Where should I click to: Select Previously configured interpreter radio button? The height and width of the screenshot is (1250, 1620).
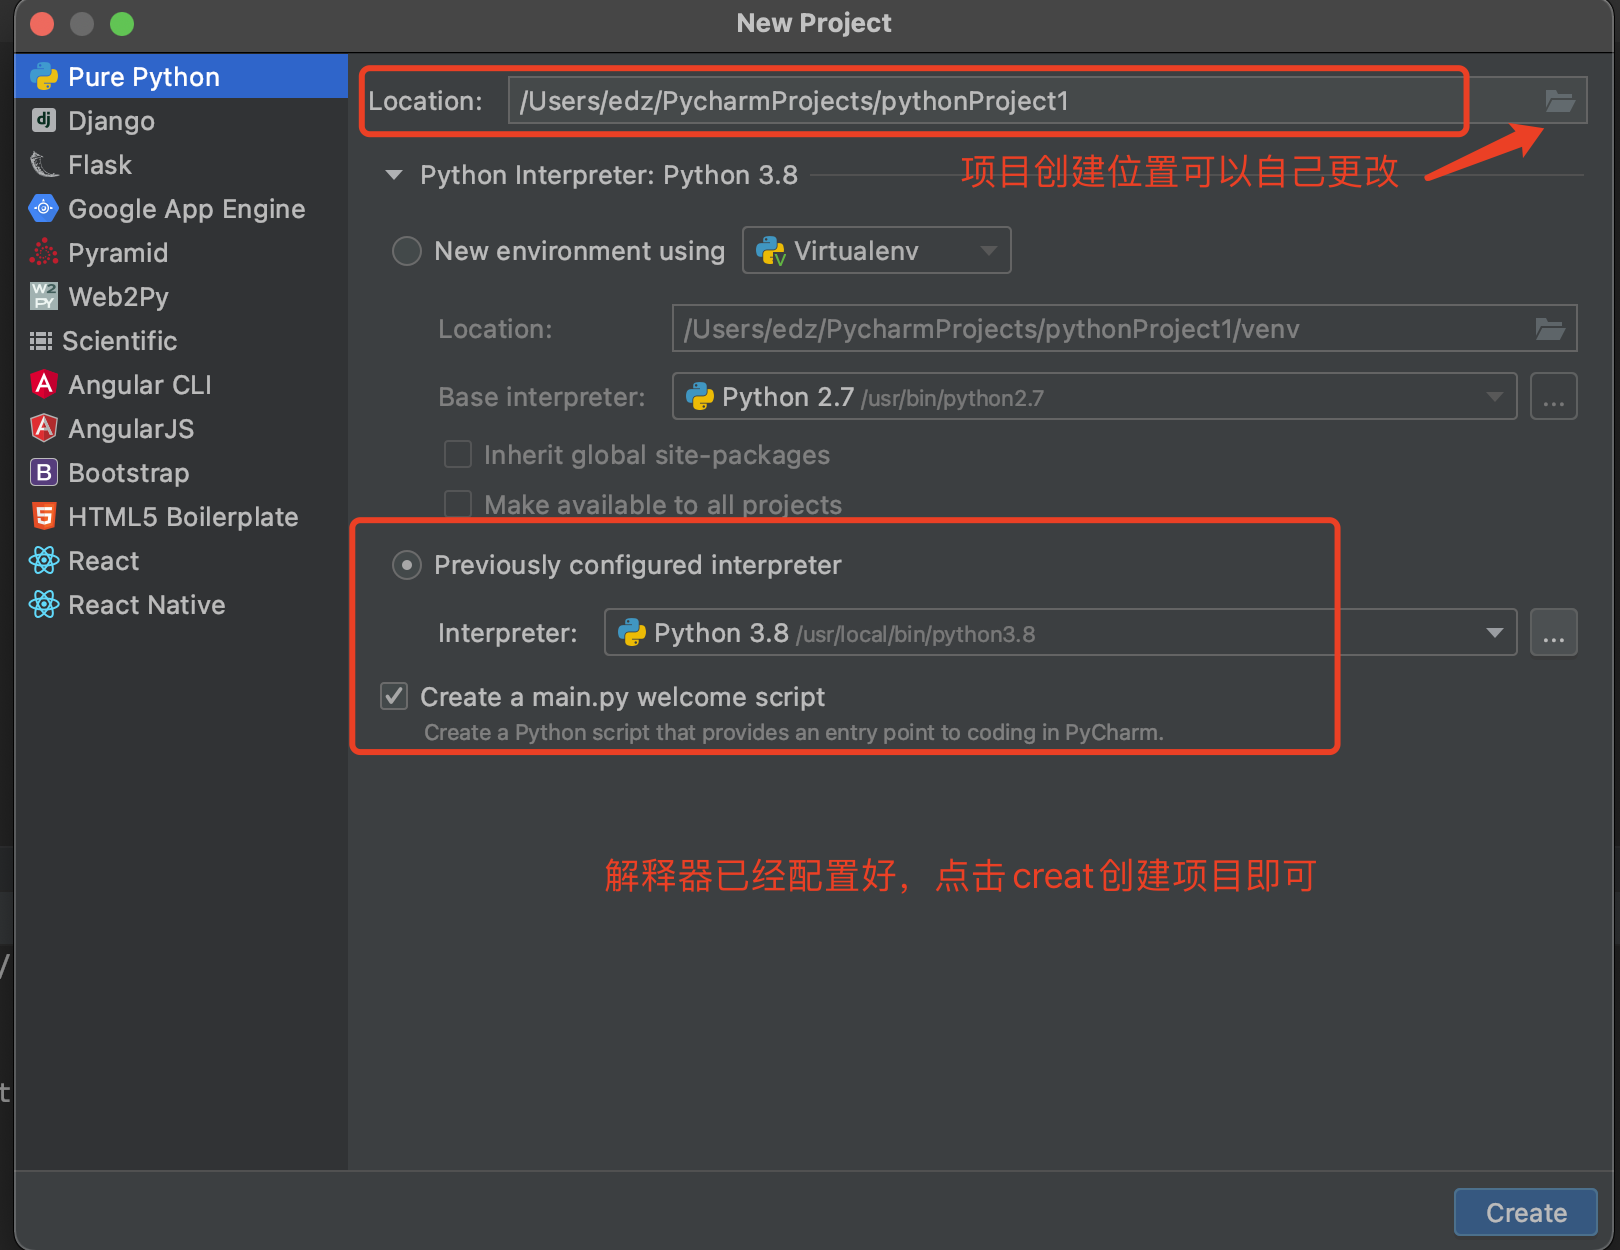click(x=407, y=565)
